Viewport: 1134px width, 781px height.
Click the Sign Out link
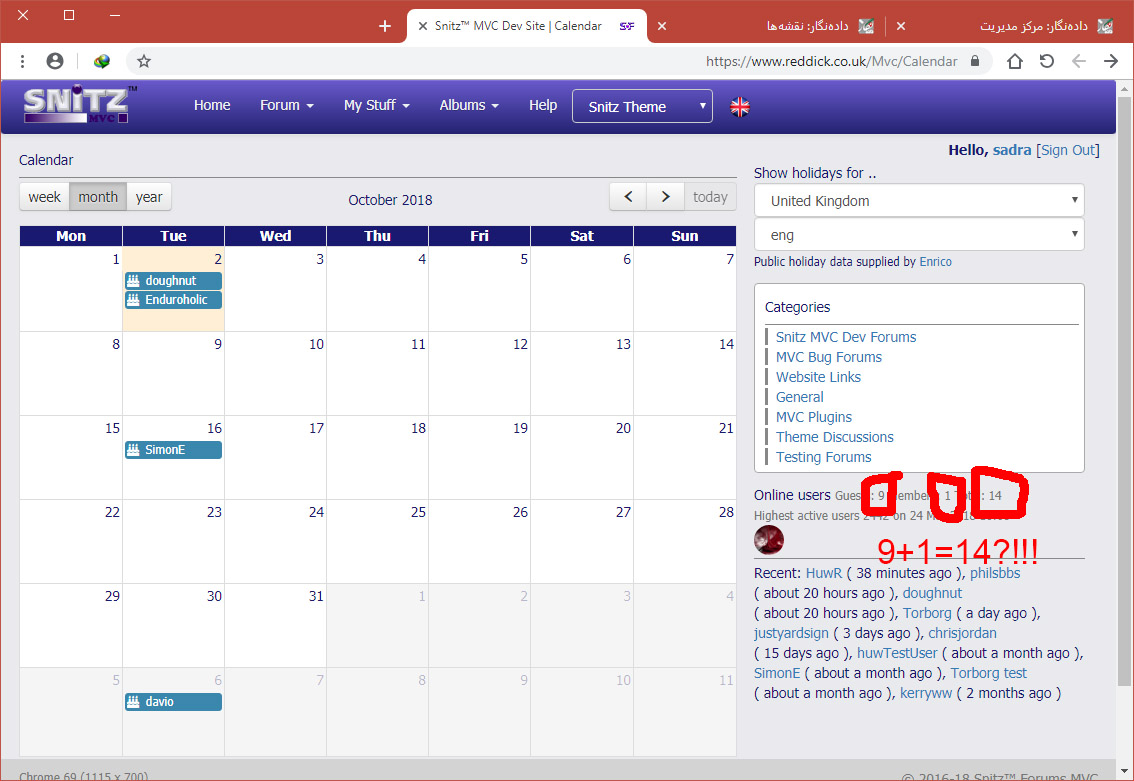pos(1067,150)
